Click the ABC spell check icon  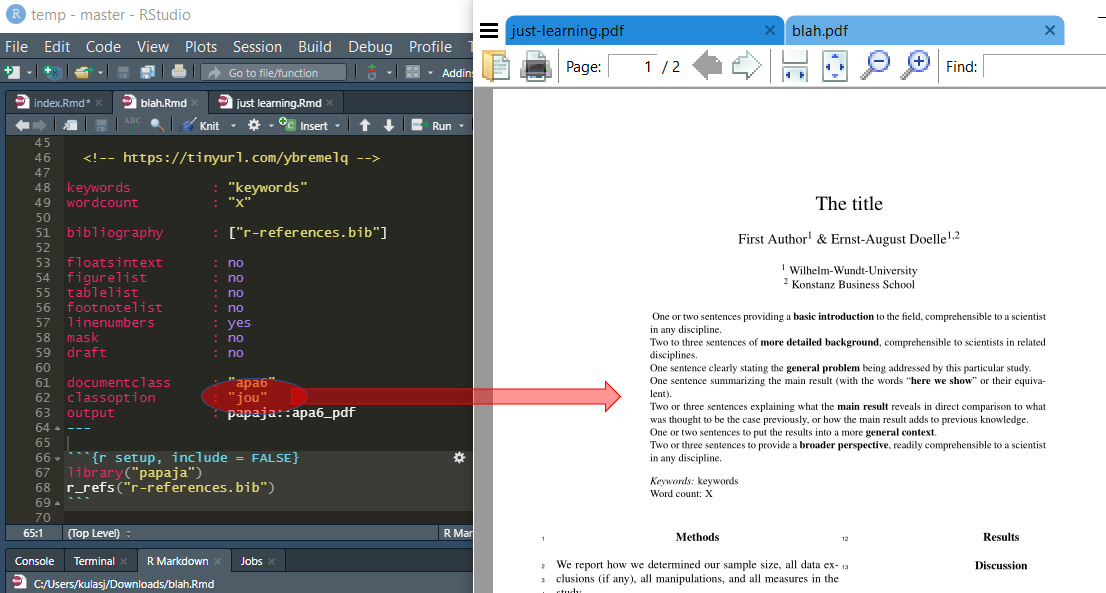[132, 125]
